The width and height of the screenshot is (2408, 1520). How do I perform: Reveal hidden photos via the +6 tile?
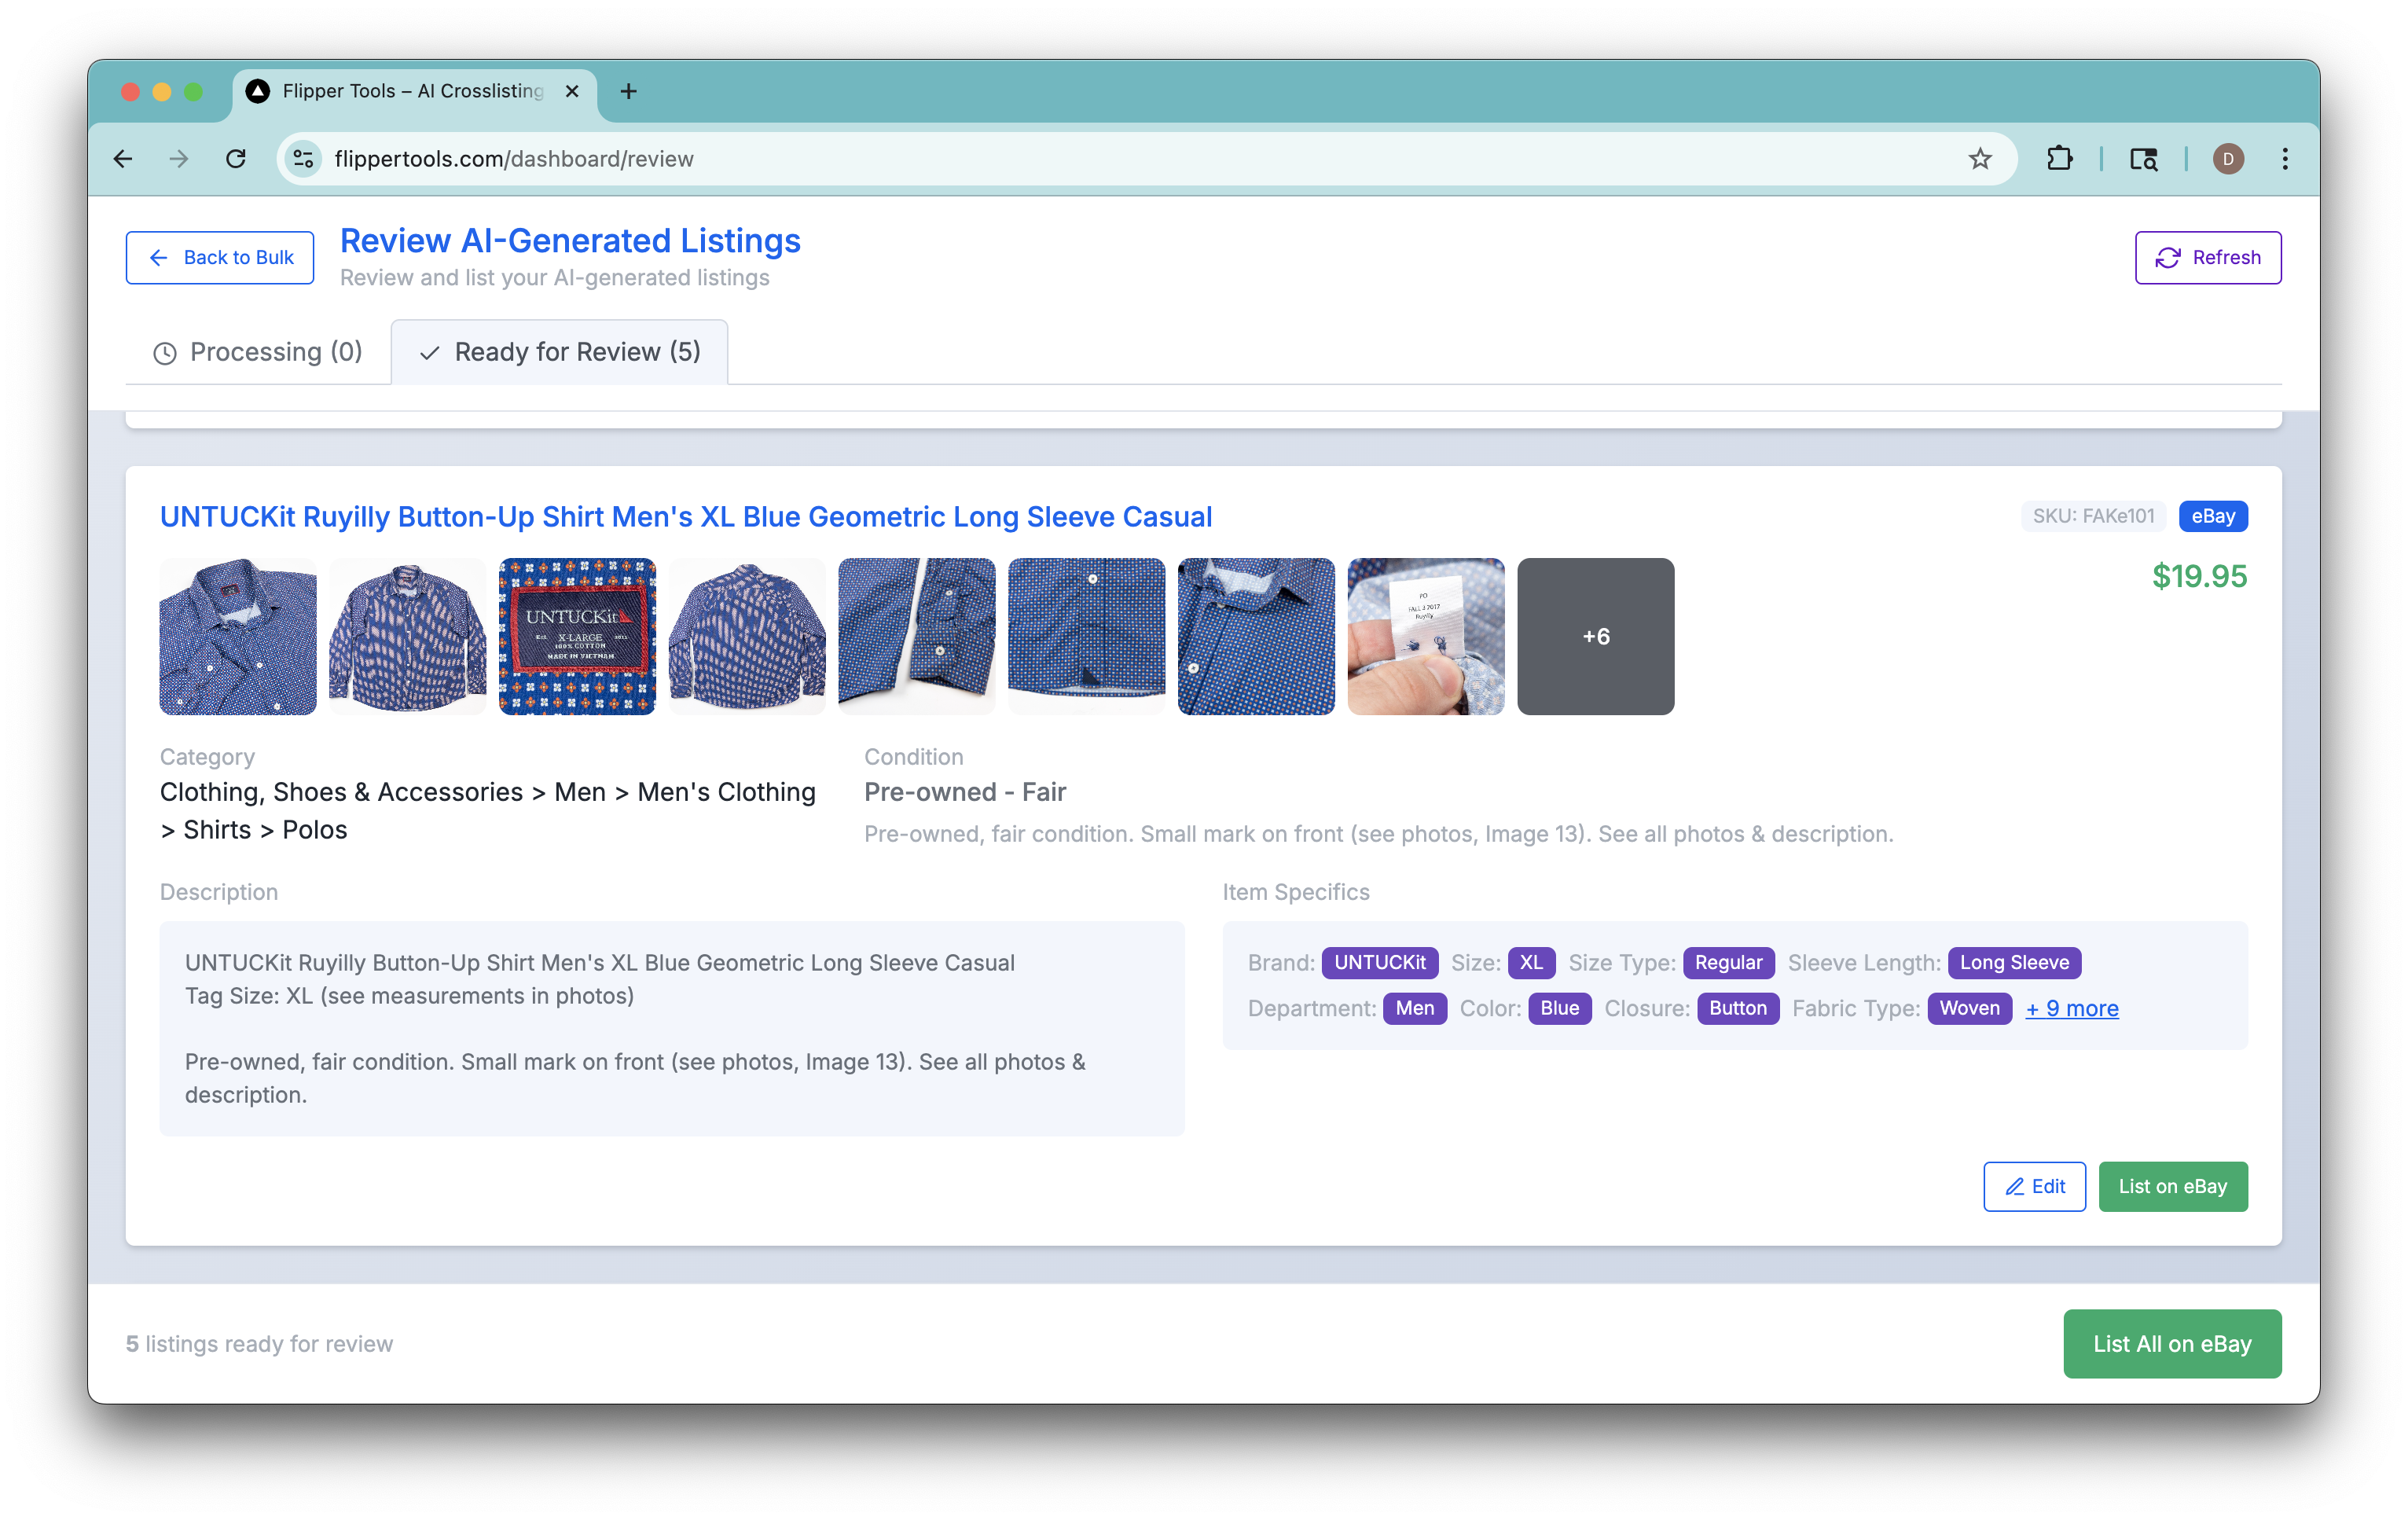click(1595, 636)
